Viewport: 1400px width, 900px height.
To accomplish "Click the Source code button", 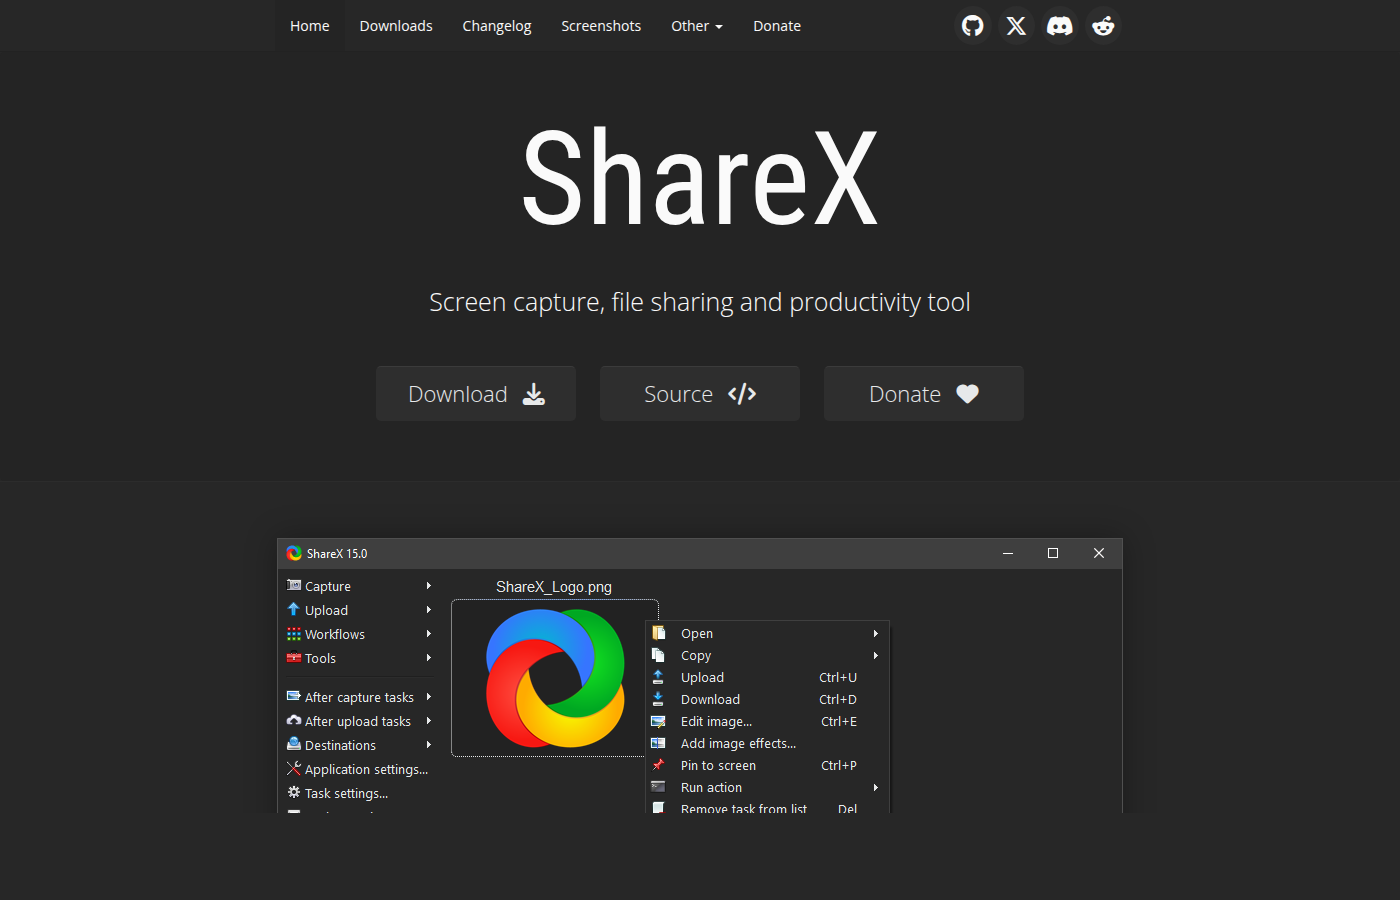I will (699, 393).
